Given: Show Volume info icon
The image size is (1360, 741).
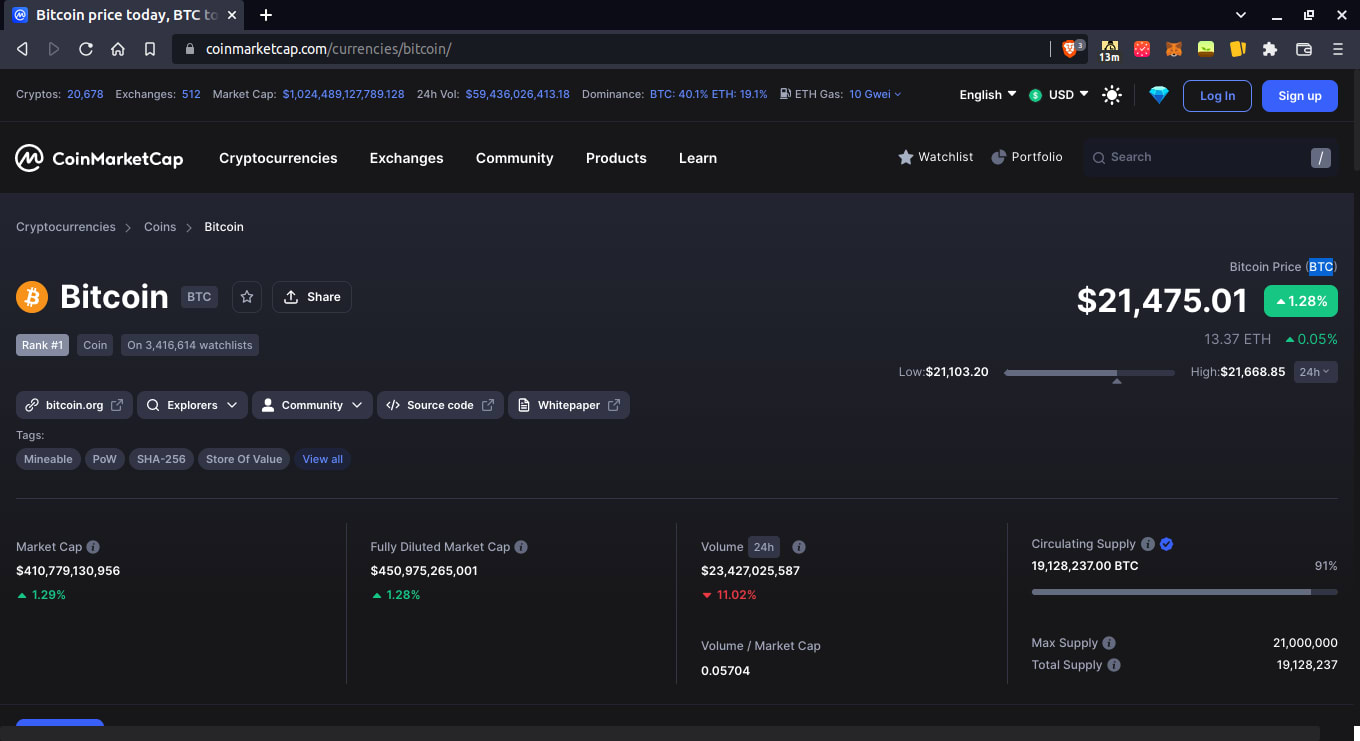Looking at the screenshot, I should point(799,547).
